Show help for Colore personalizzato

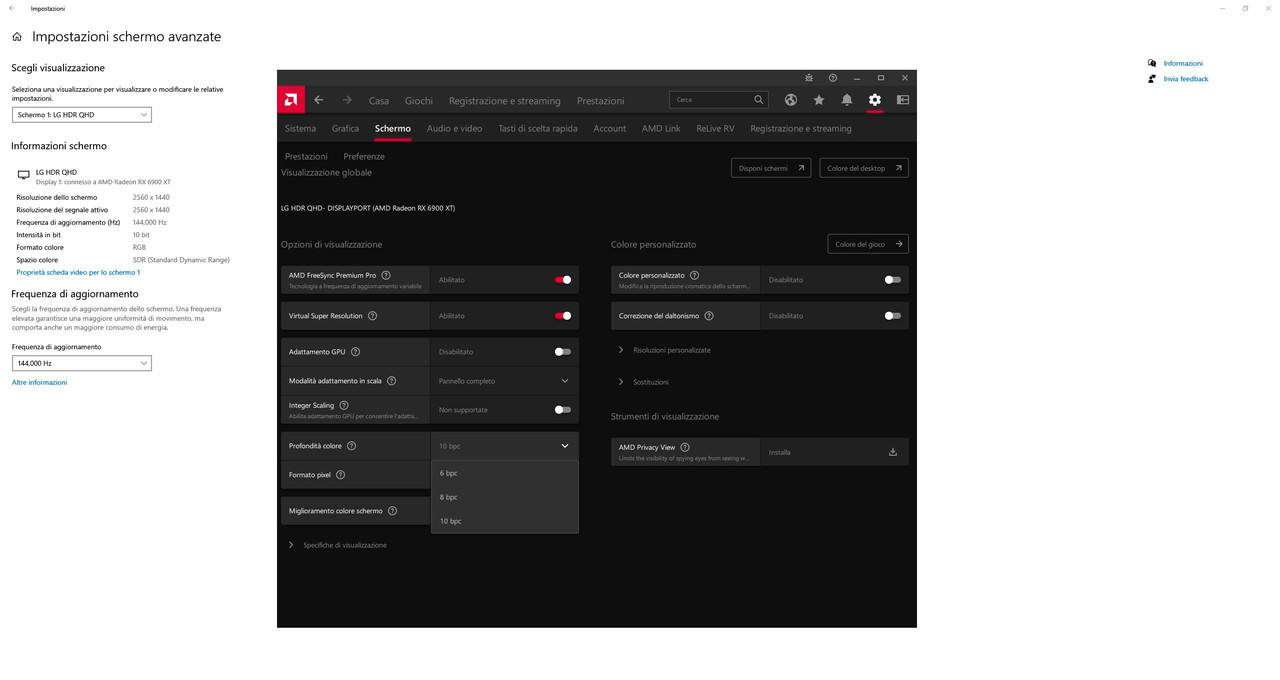point(695,275)
